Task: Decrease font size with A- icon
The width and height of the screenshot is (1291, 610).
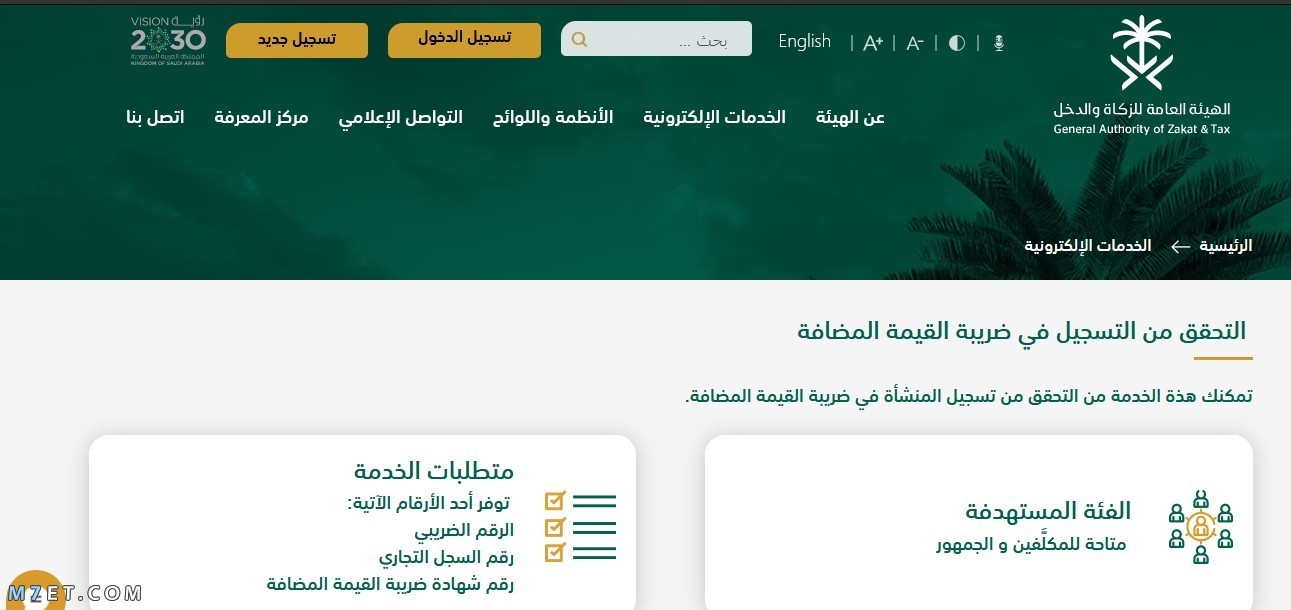Action: coord(914,43)
